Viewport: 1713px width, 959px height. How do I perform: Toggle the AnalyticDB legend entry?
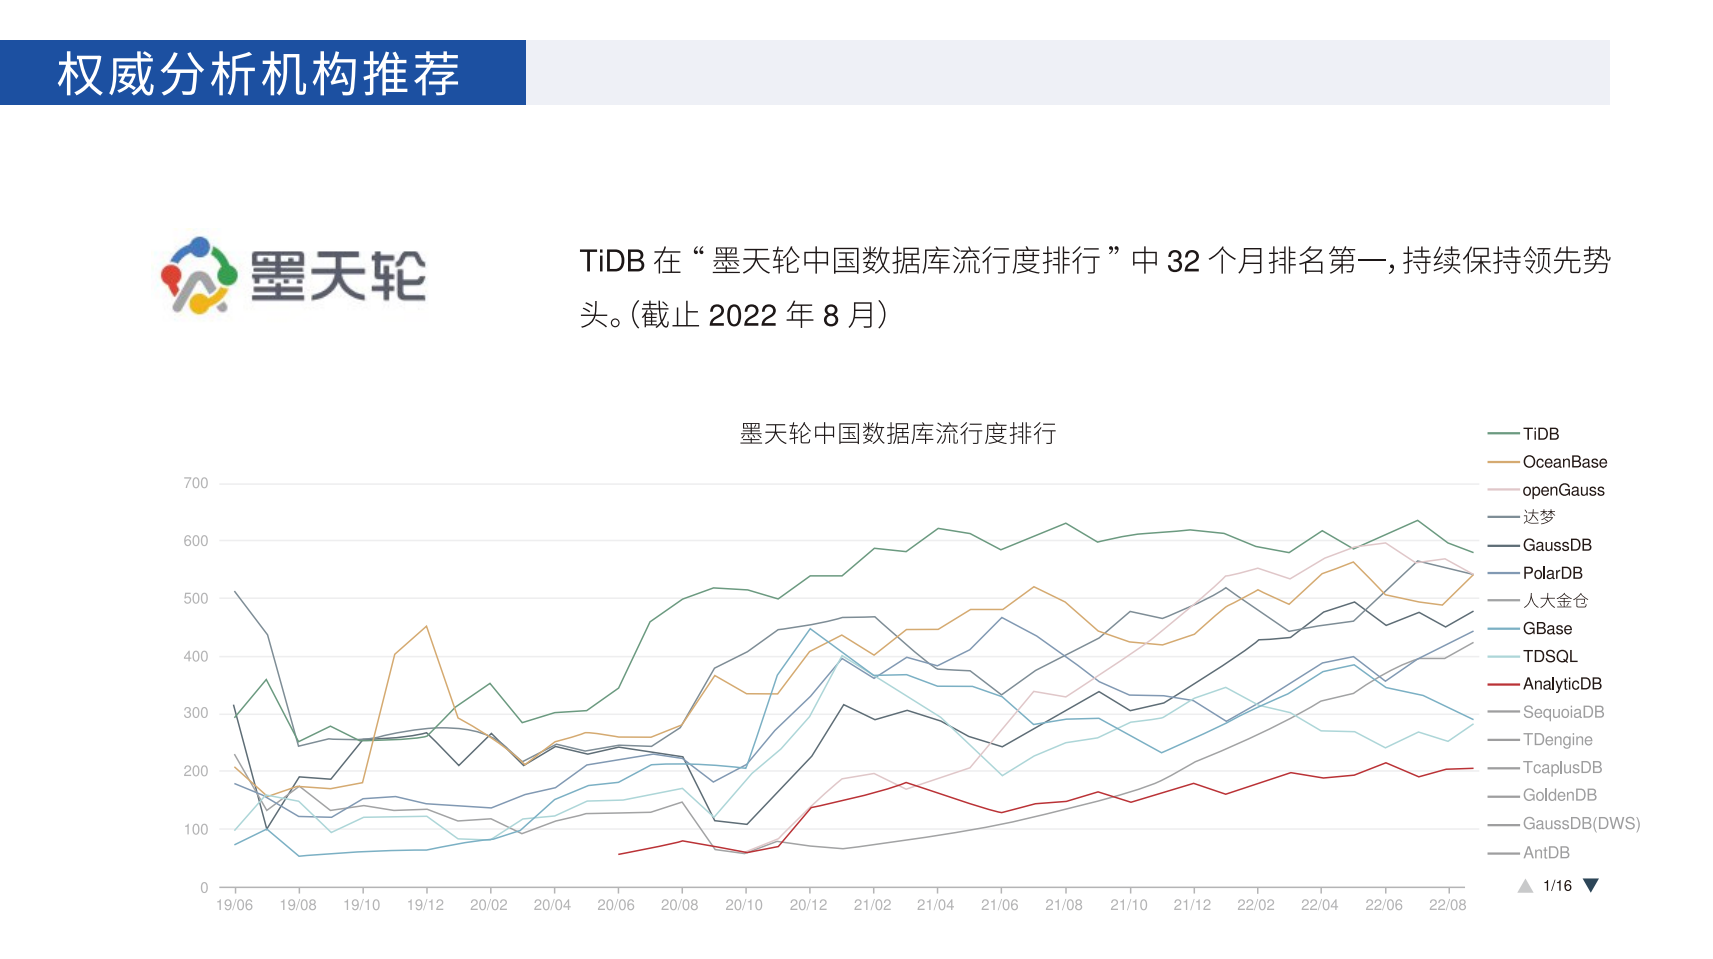pyautogui.click(x=1545, y=684)
